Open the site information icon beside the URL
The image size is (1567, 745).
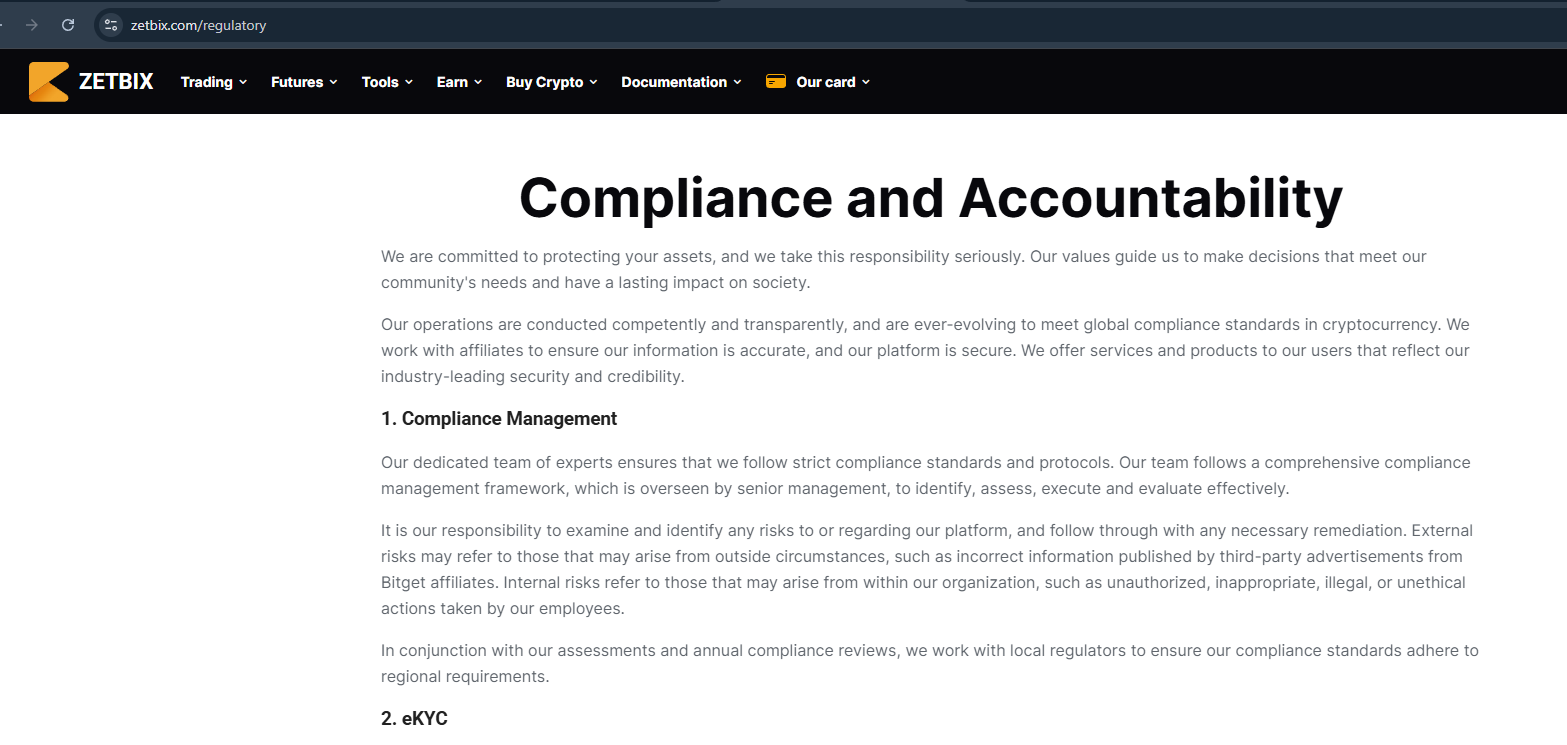pos(111,25)
